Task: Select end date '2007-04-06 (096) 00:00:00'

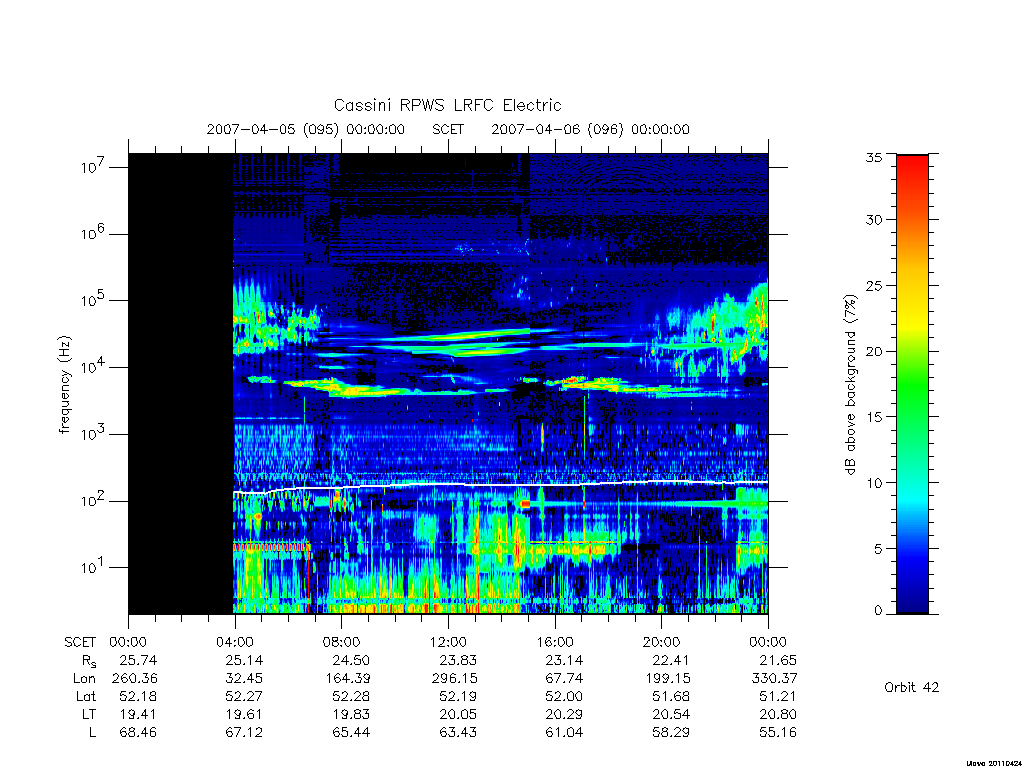Action: point(590,129)
